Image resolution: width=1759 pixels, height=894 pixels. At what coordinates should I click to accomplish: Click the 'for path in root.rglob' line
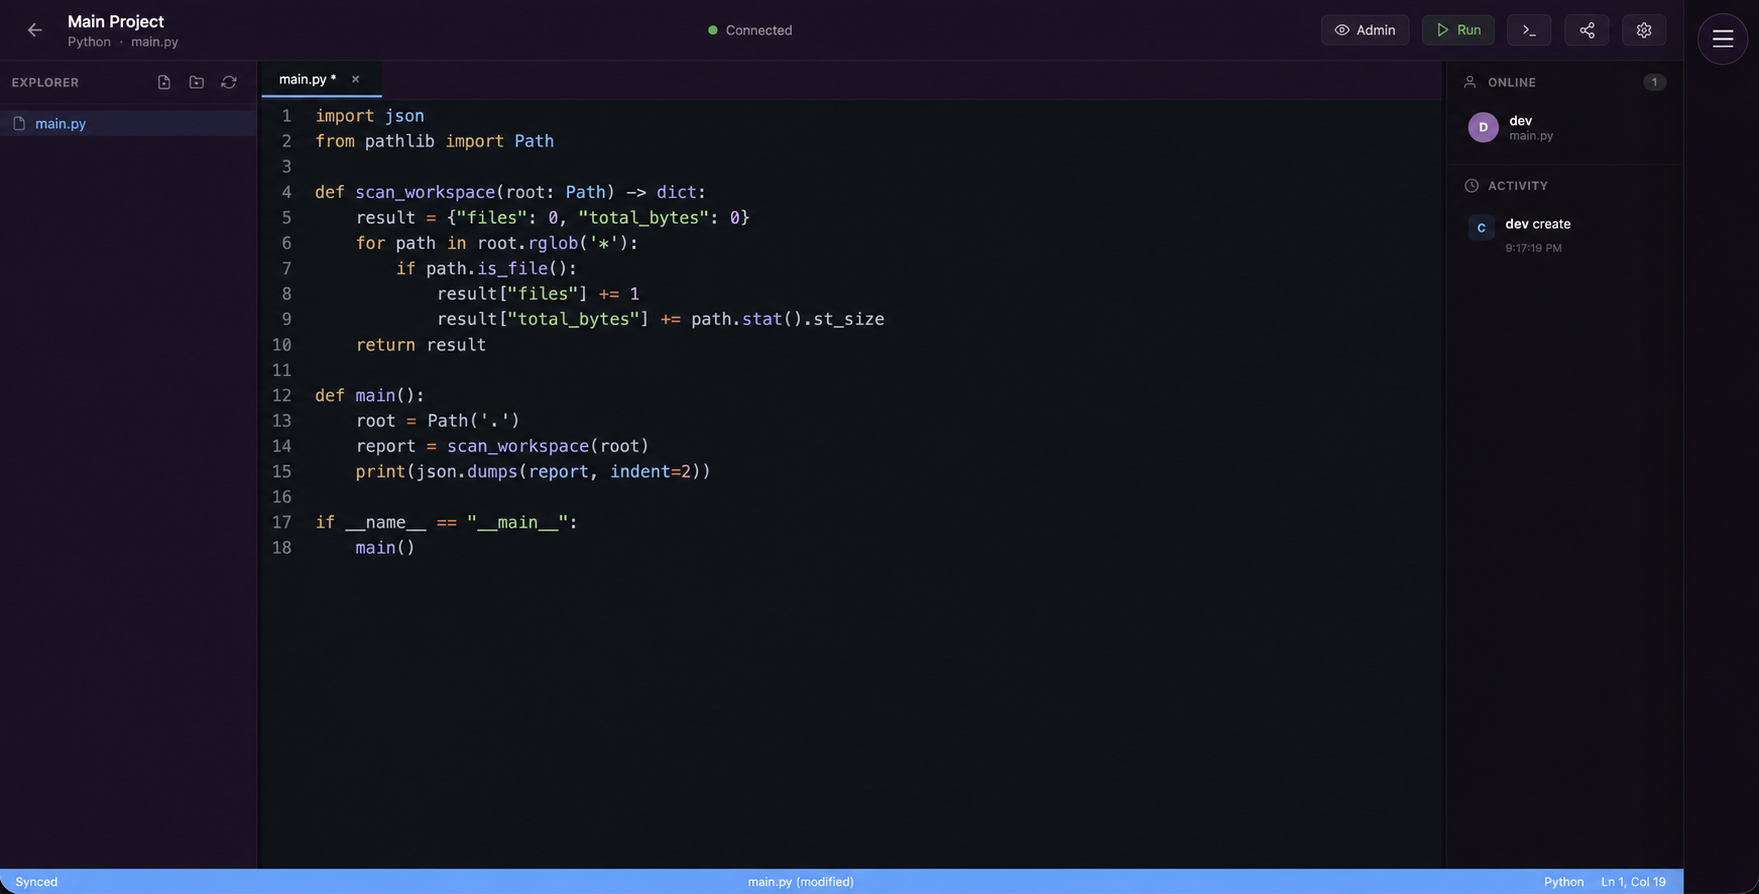[497, 243]
